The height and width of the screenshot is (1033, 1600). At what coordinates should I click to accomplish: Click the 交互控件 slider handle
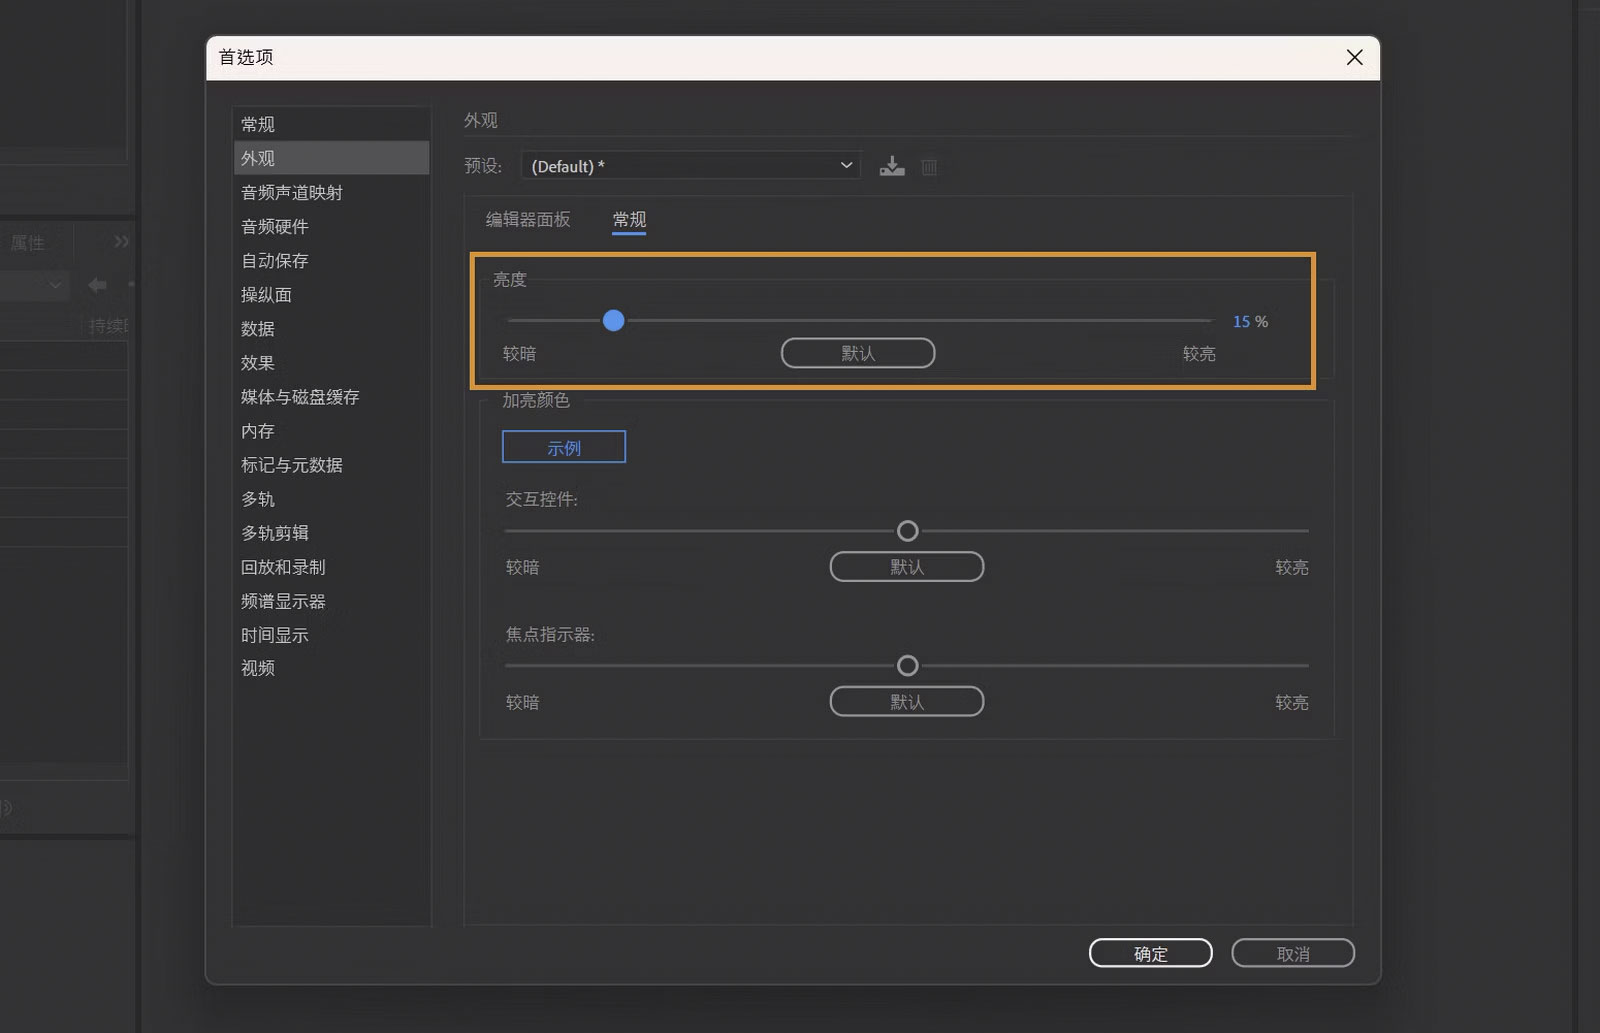907,531
